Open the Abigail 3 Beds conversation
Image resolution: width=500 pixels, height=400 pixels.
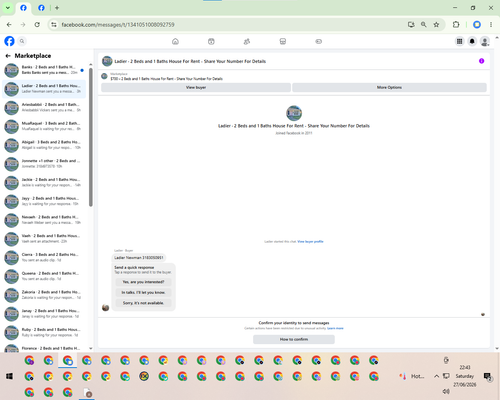[x=44, y=145]
